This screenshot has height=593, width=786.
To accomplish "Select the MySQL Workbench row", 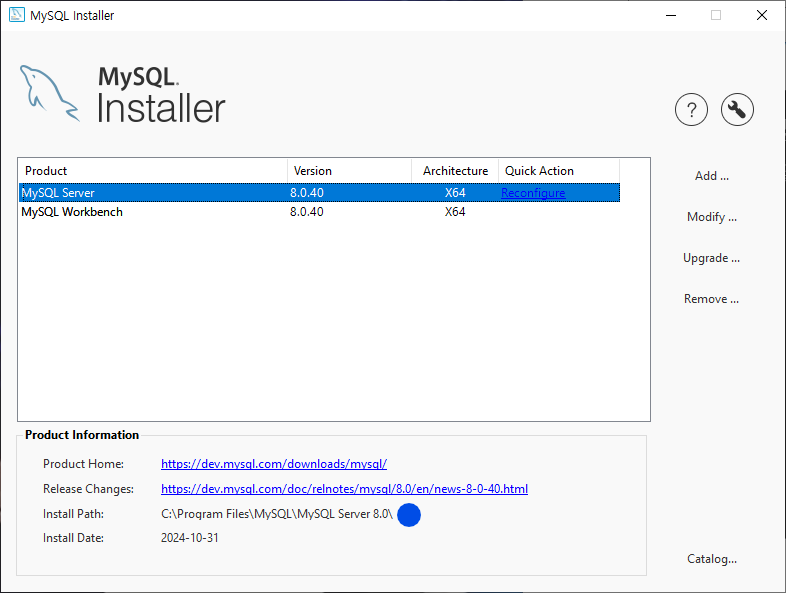I will click(319, 212).
